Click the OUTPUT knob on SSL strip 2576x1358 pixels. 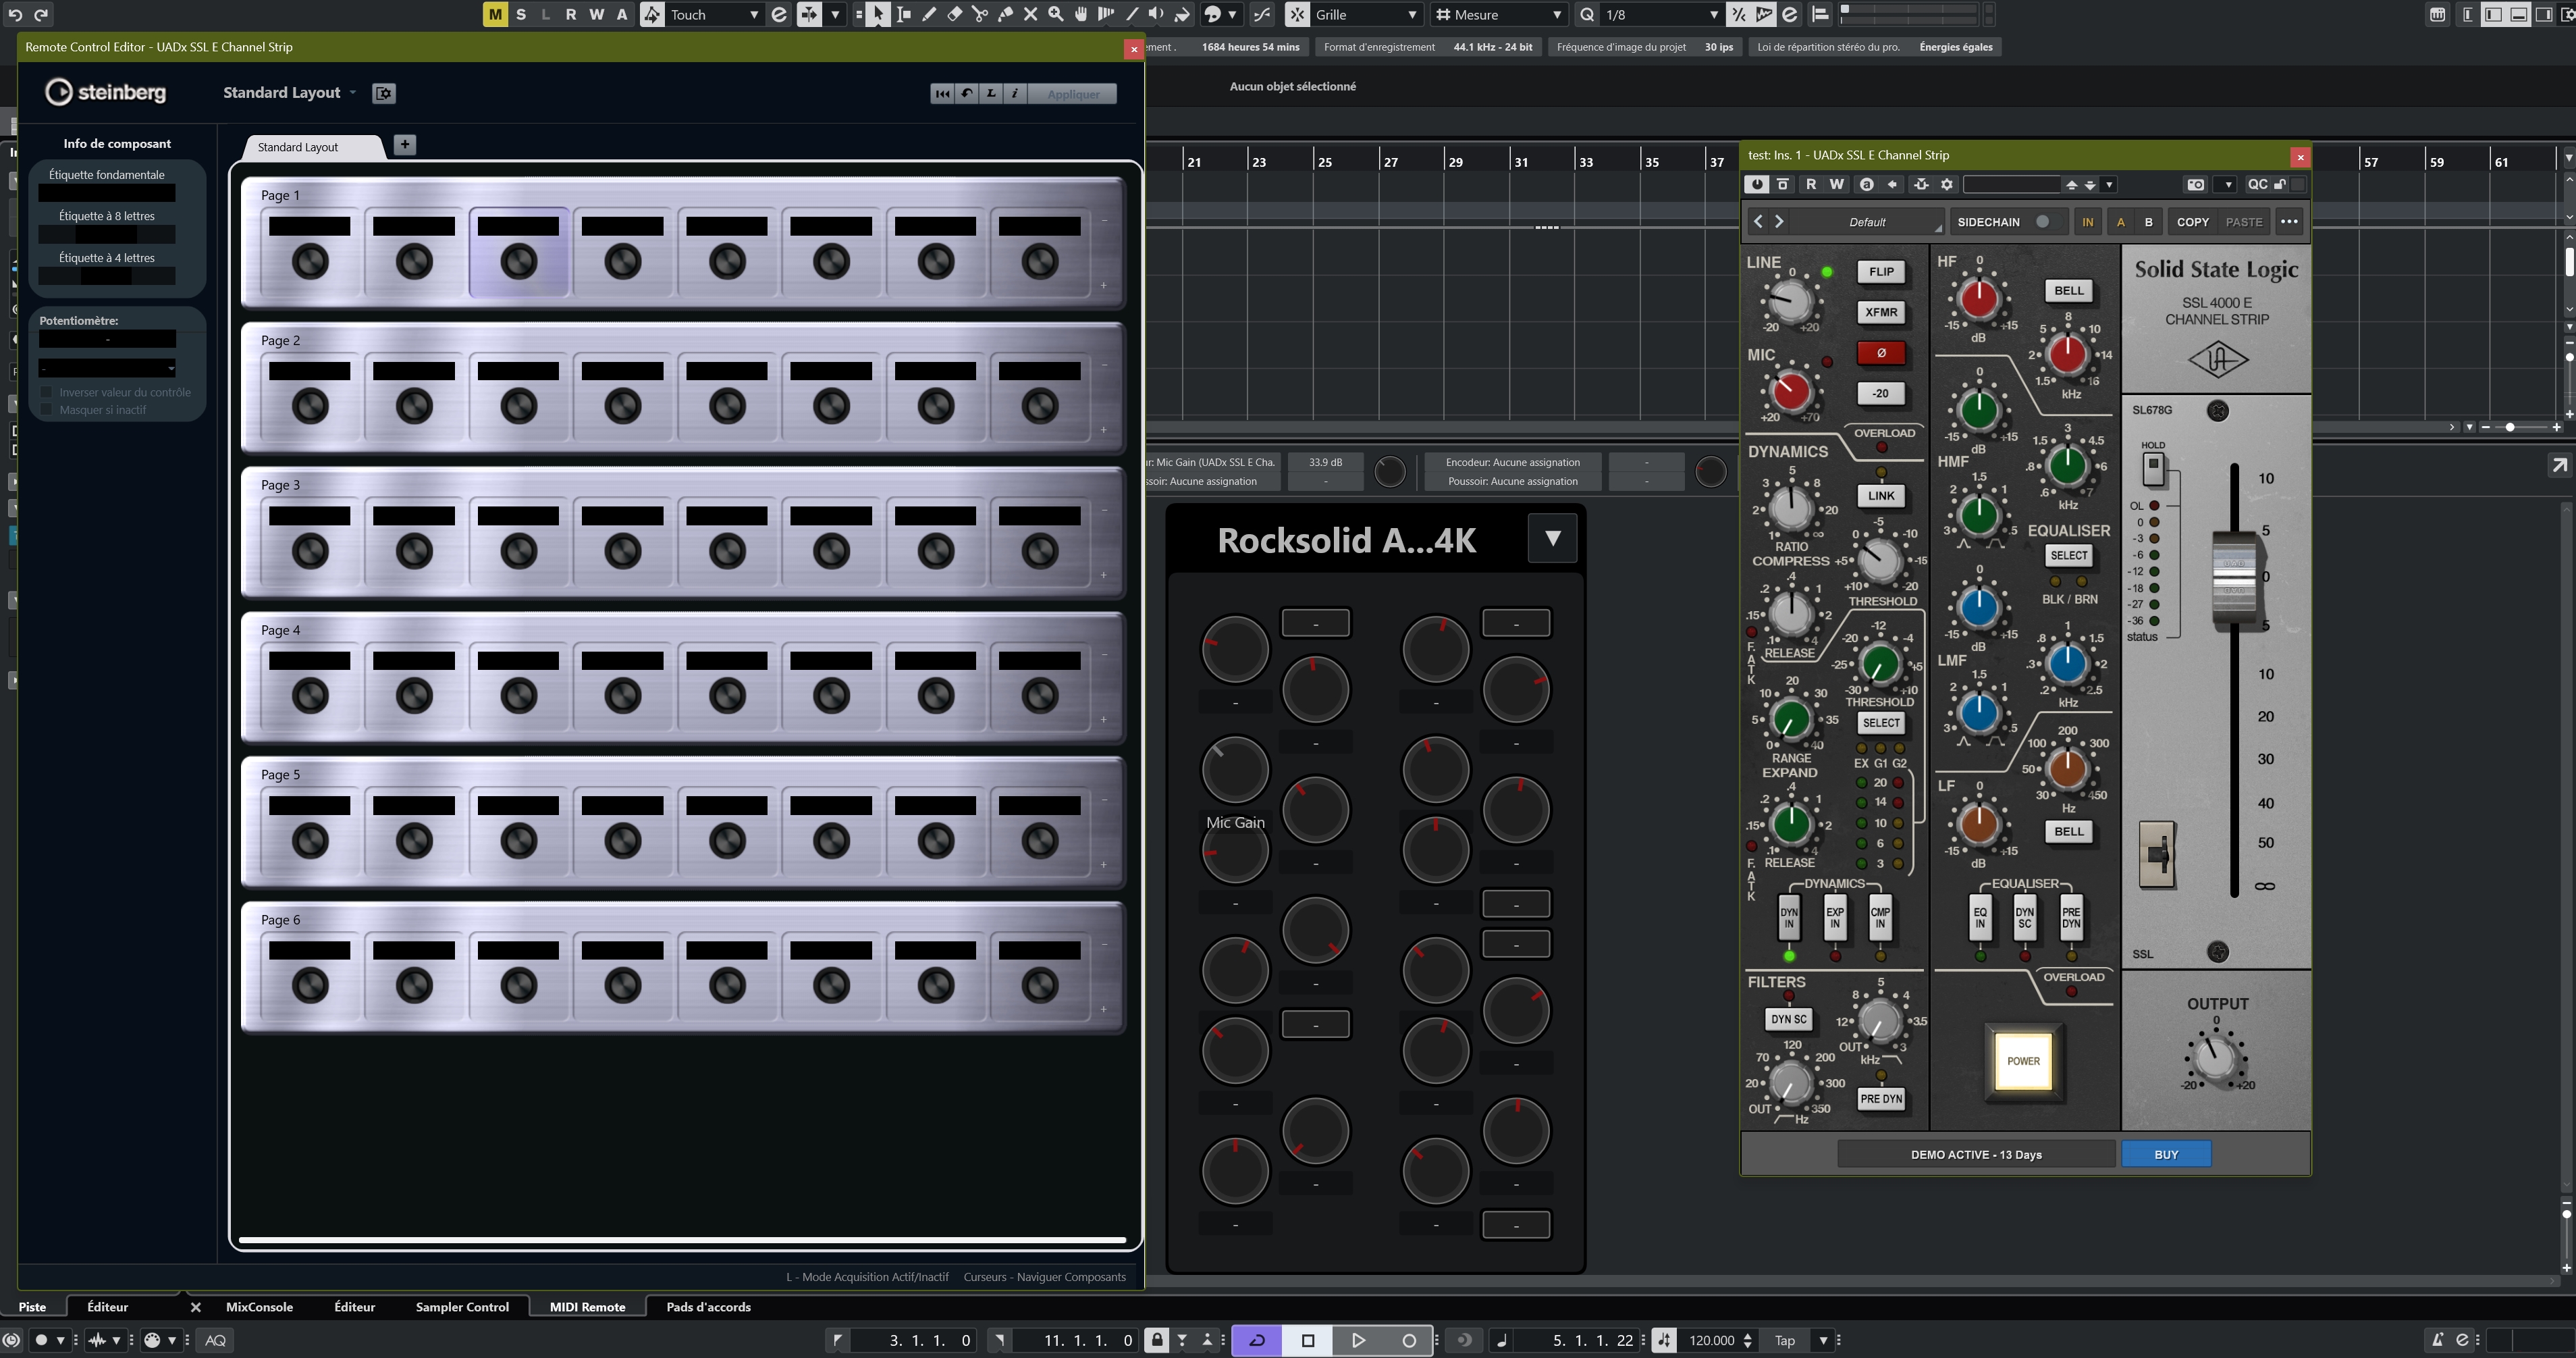tap(2216, 1057)
